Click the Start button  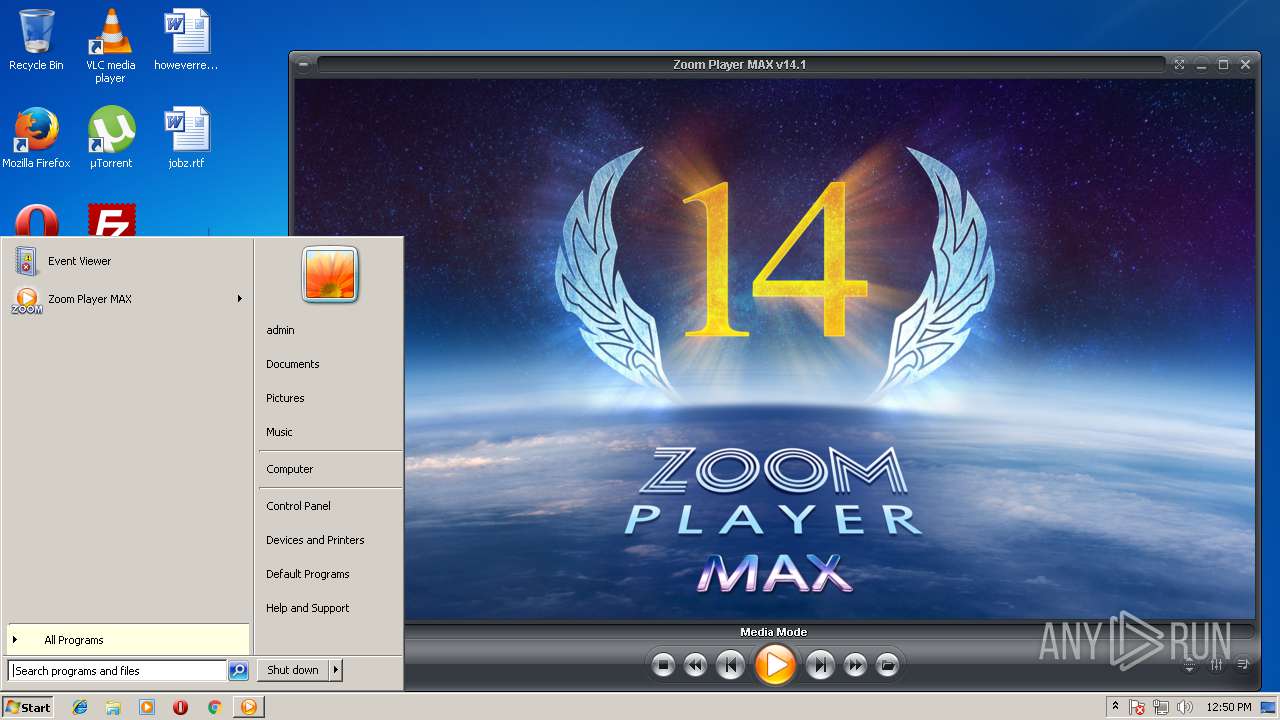point(28,707)
